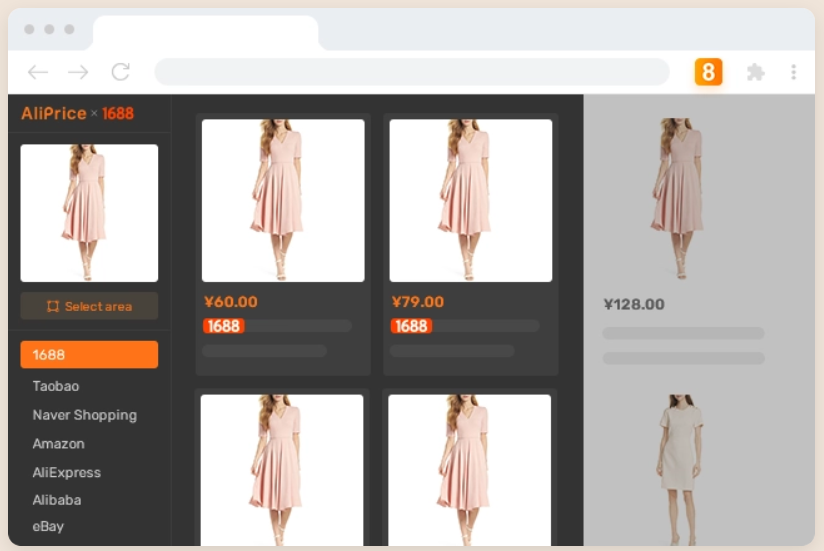Image resolution: width=824 pixels, height=551 pixels.
Task: Click the browser address bar
Action: [x=412, y=72]
